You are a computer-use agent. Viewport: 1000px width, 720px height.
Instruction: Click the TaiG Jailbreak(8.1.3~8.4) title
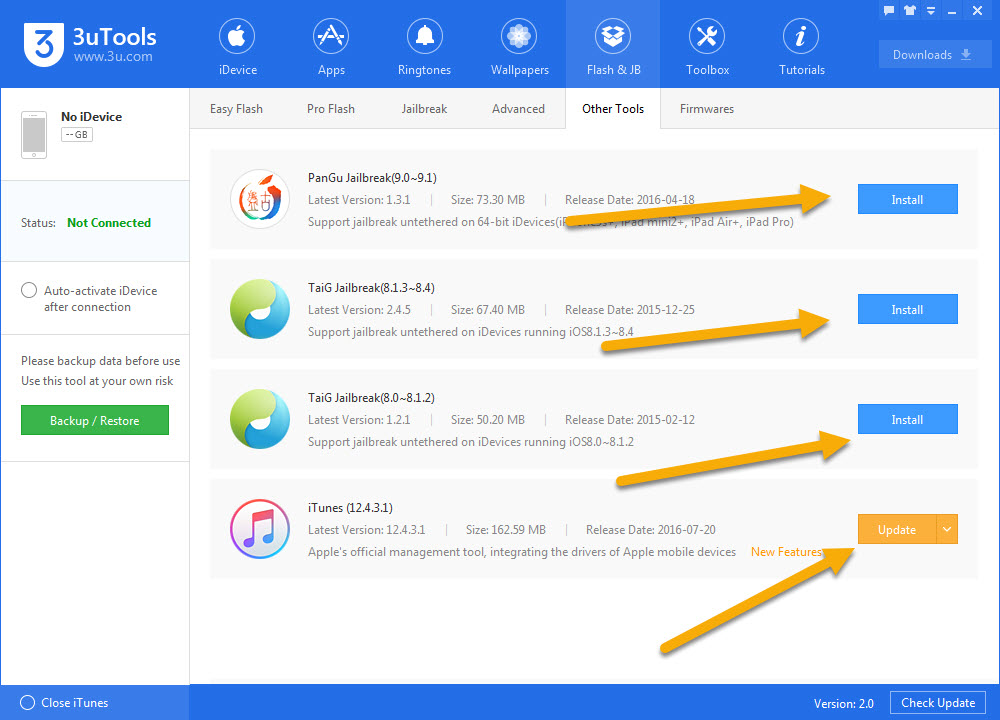click(371, 288)
